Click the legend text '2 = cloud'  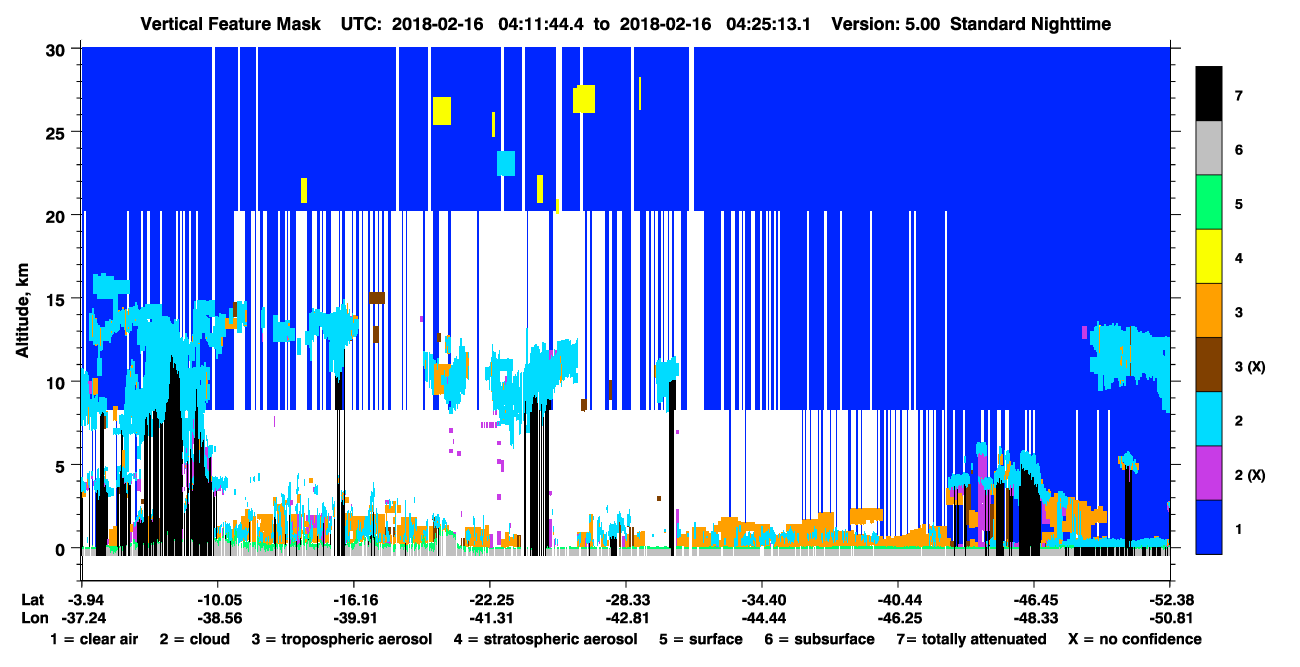pos(195,639)
